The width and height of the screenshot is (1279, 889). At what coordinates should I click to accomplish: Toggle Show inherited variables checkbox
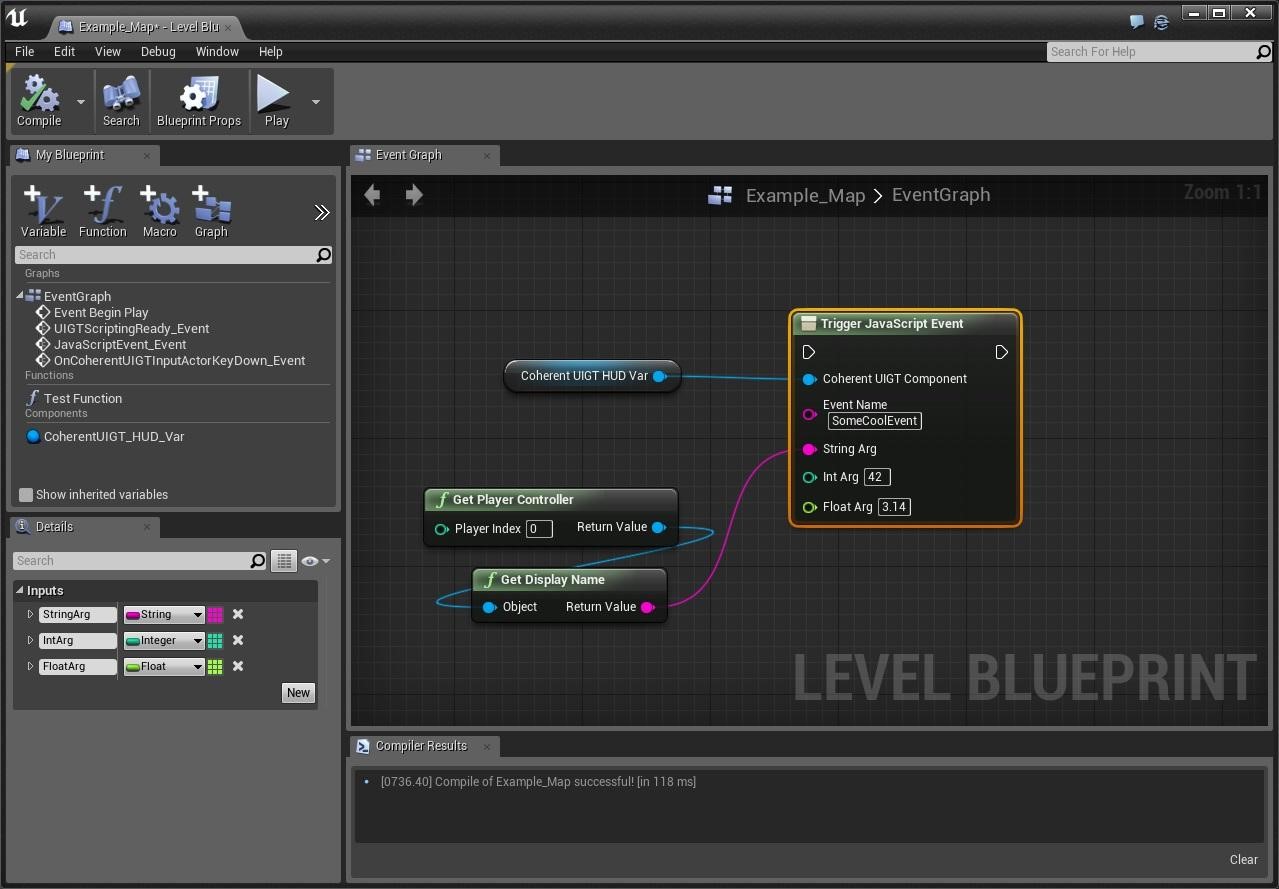coord(26,495)
